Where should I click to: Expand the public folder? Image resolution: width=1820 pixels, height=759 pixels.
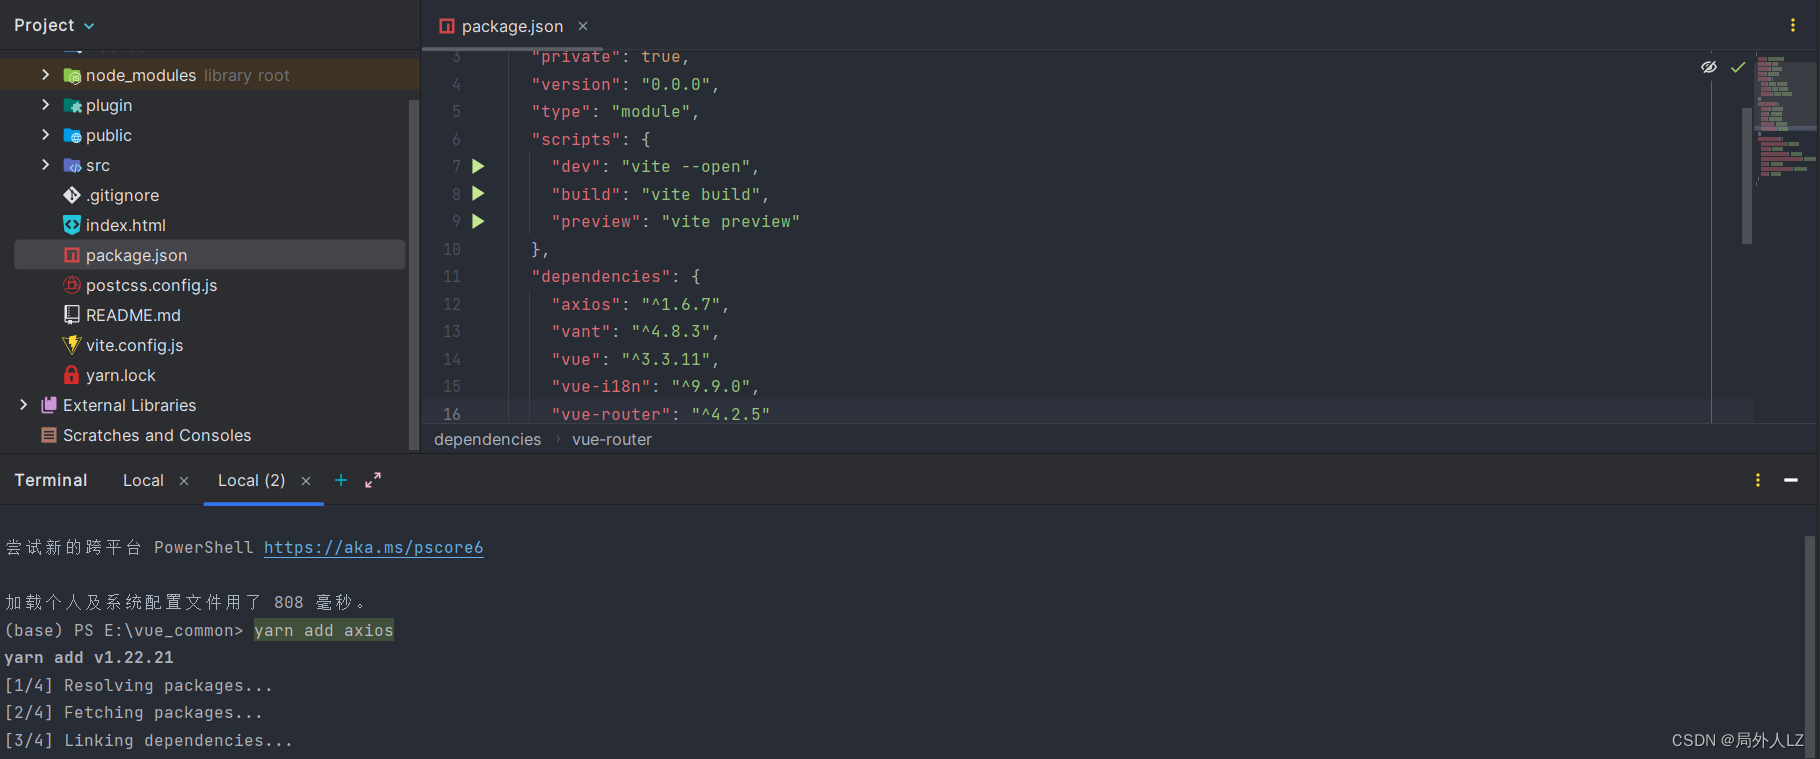(45, 135)
